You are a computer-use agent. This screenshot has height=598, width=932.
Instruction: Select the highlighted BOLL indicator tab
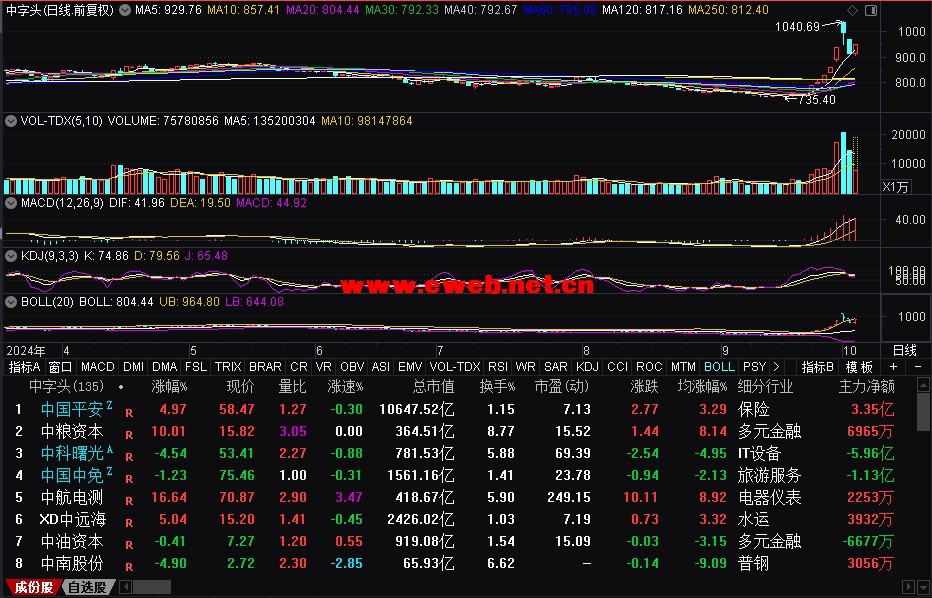pyautogui.click(x=719, y=367)
